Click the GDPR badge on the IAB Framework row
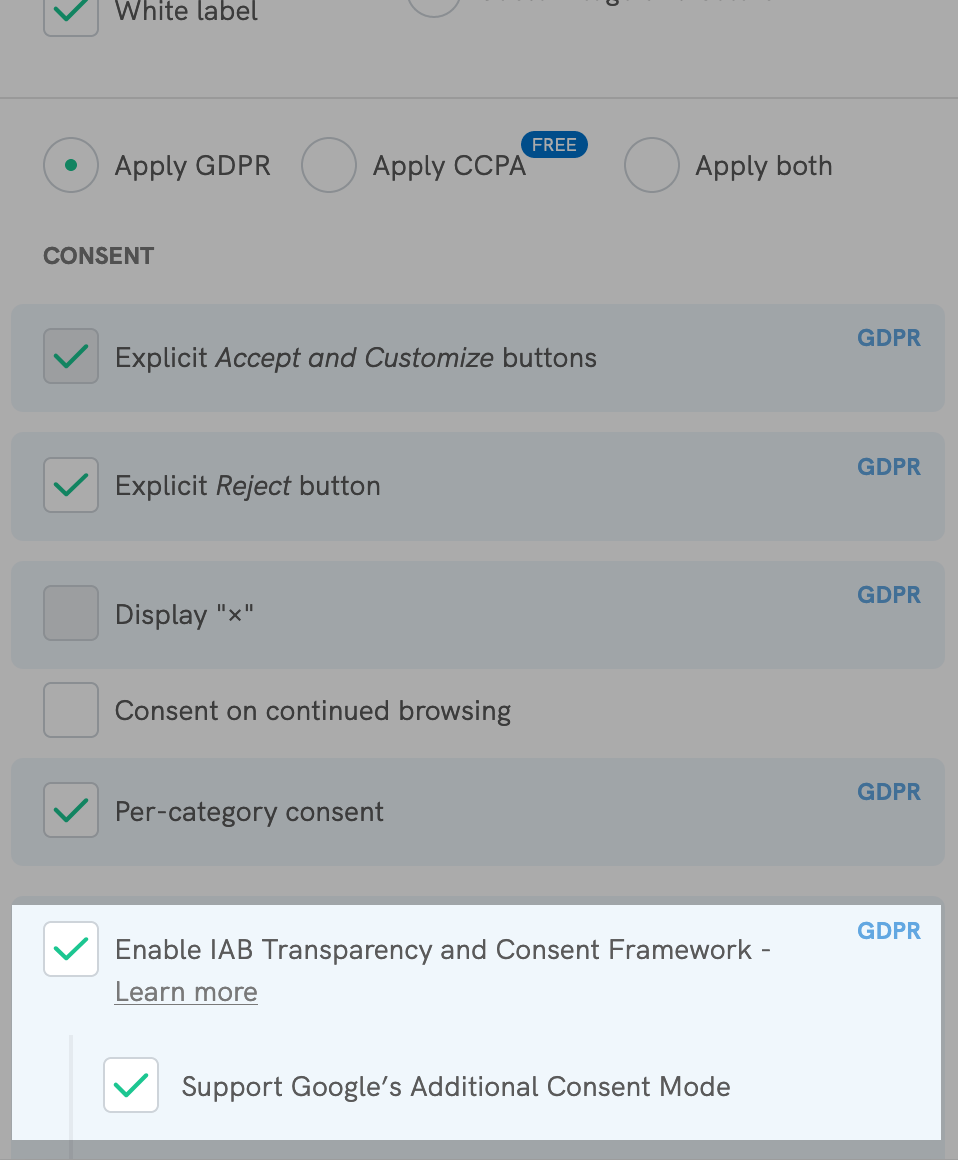Screen dimensions: 958x1160 pyautogui.click(x=888, y=930)
